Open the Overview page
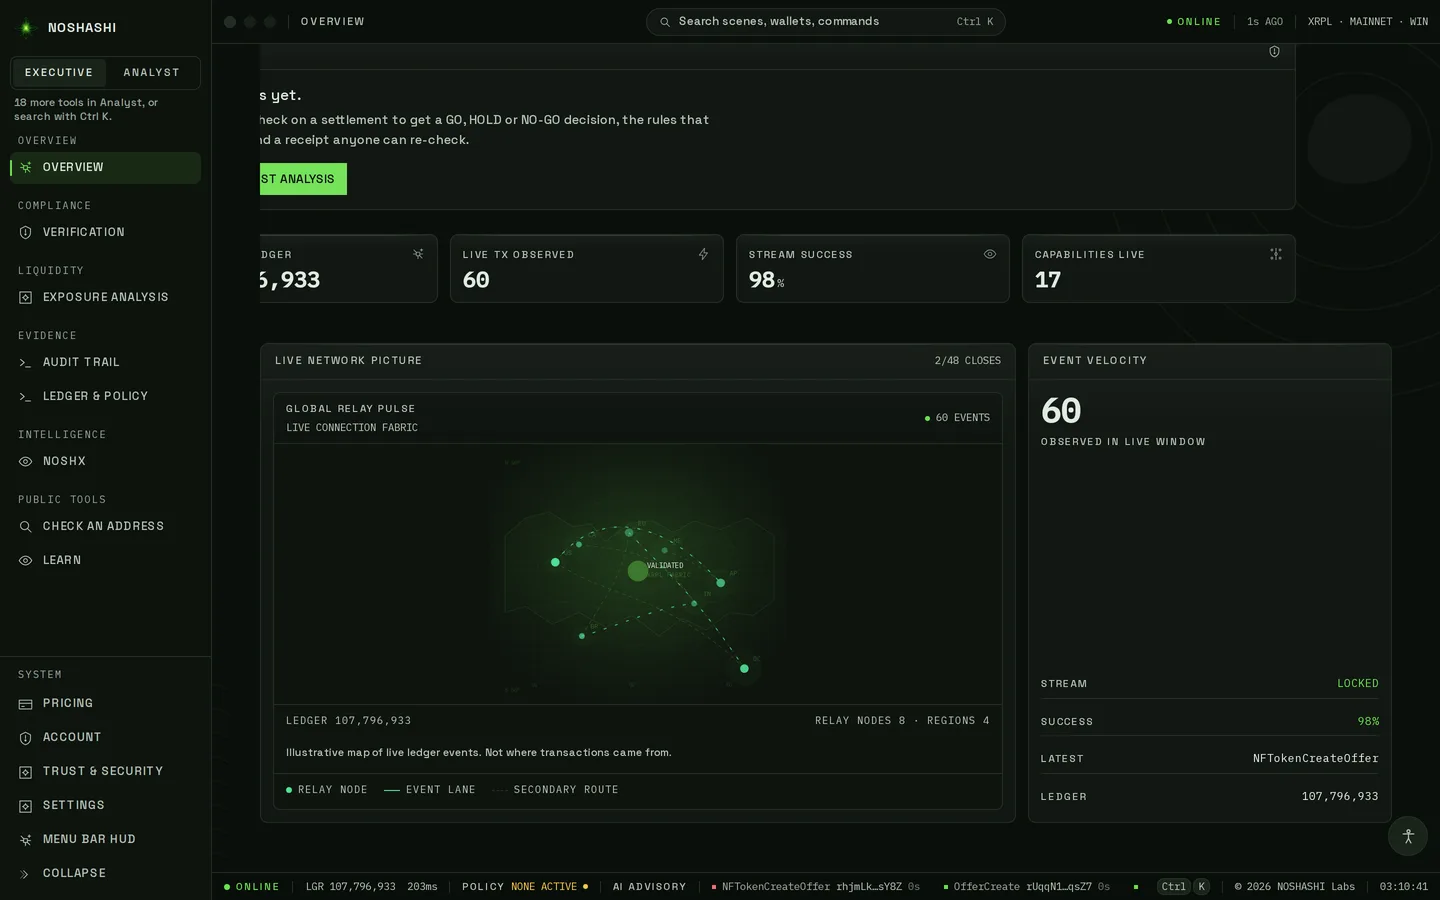This screenshot has width=1440, height=900. [105, 168]
